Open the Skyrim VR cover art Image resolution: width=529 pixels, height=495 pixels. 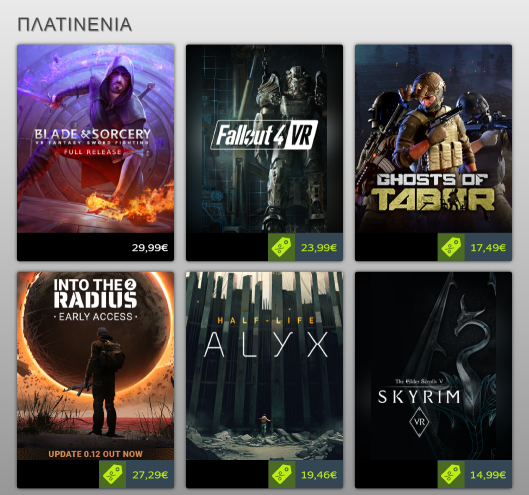point(434,366)
